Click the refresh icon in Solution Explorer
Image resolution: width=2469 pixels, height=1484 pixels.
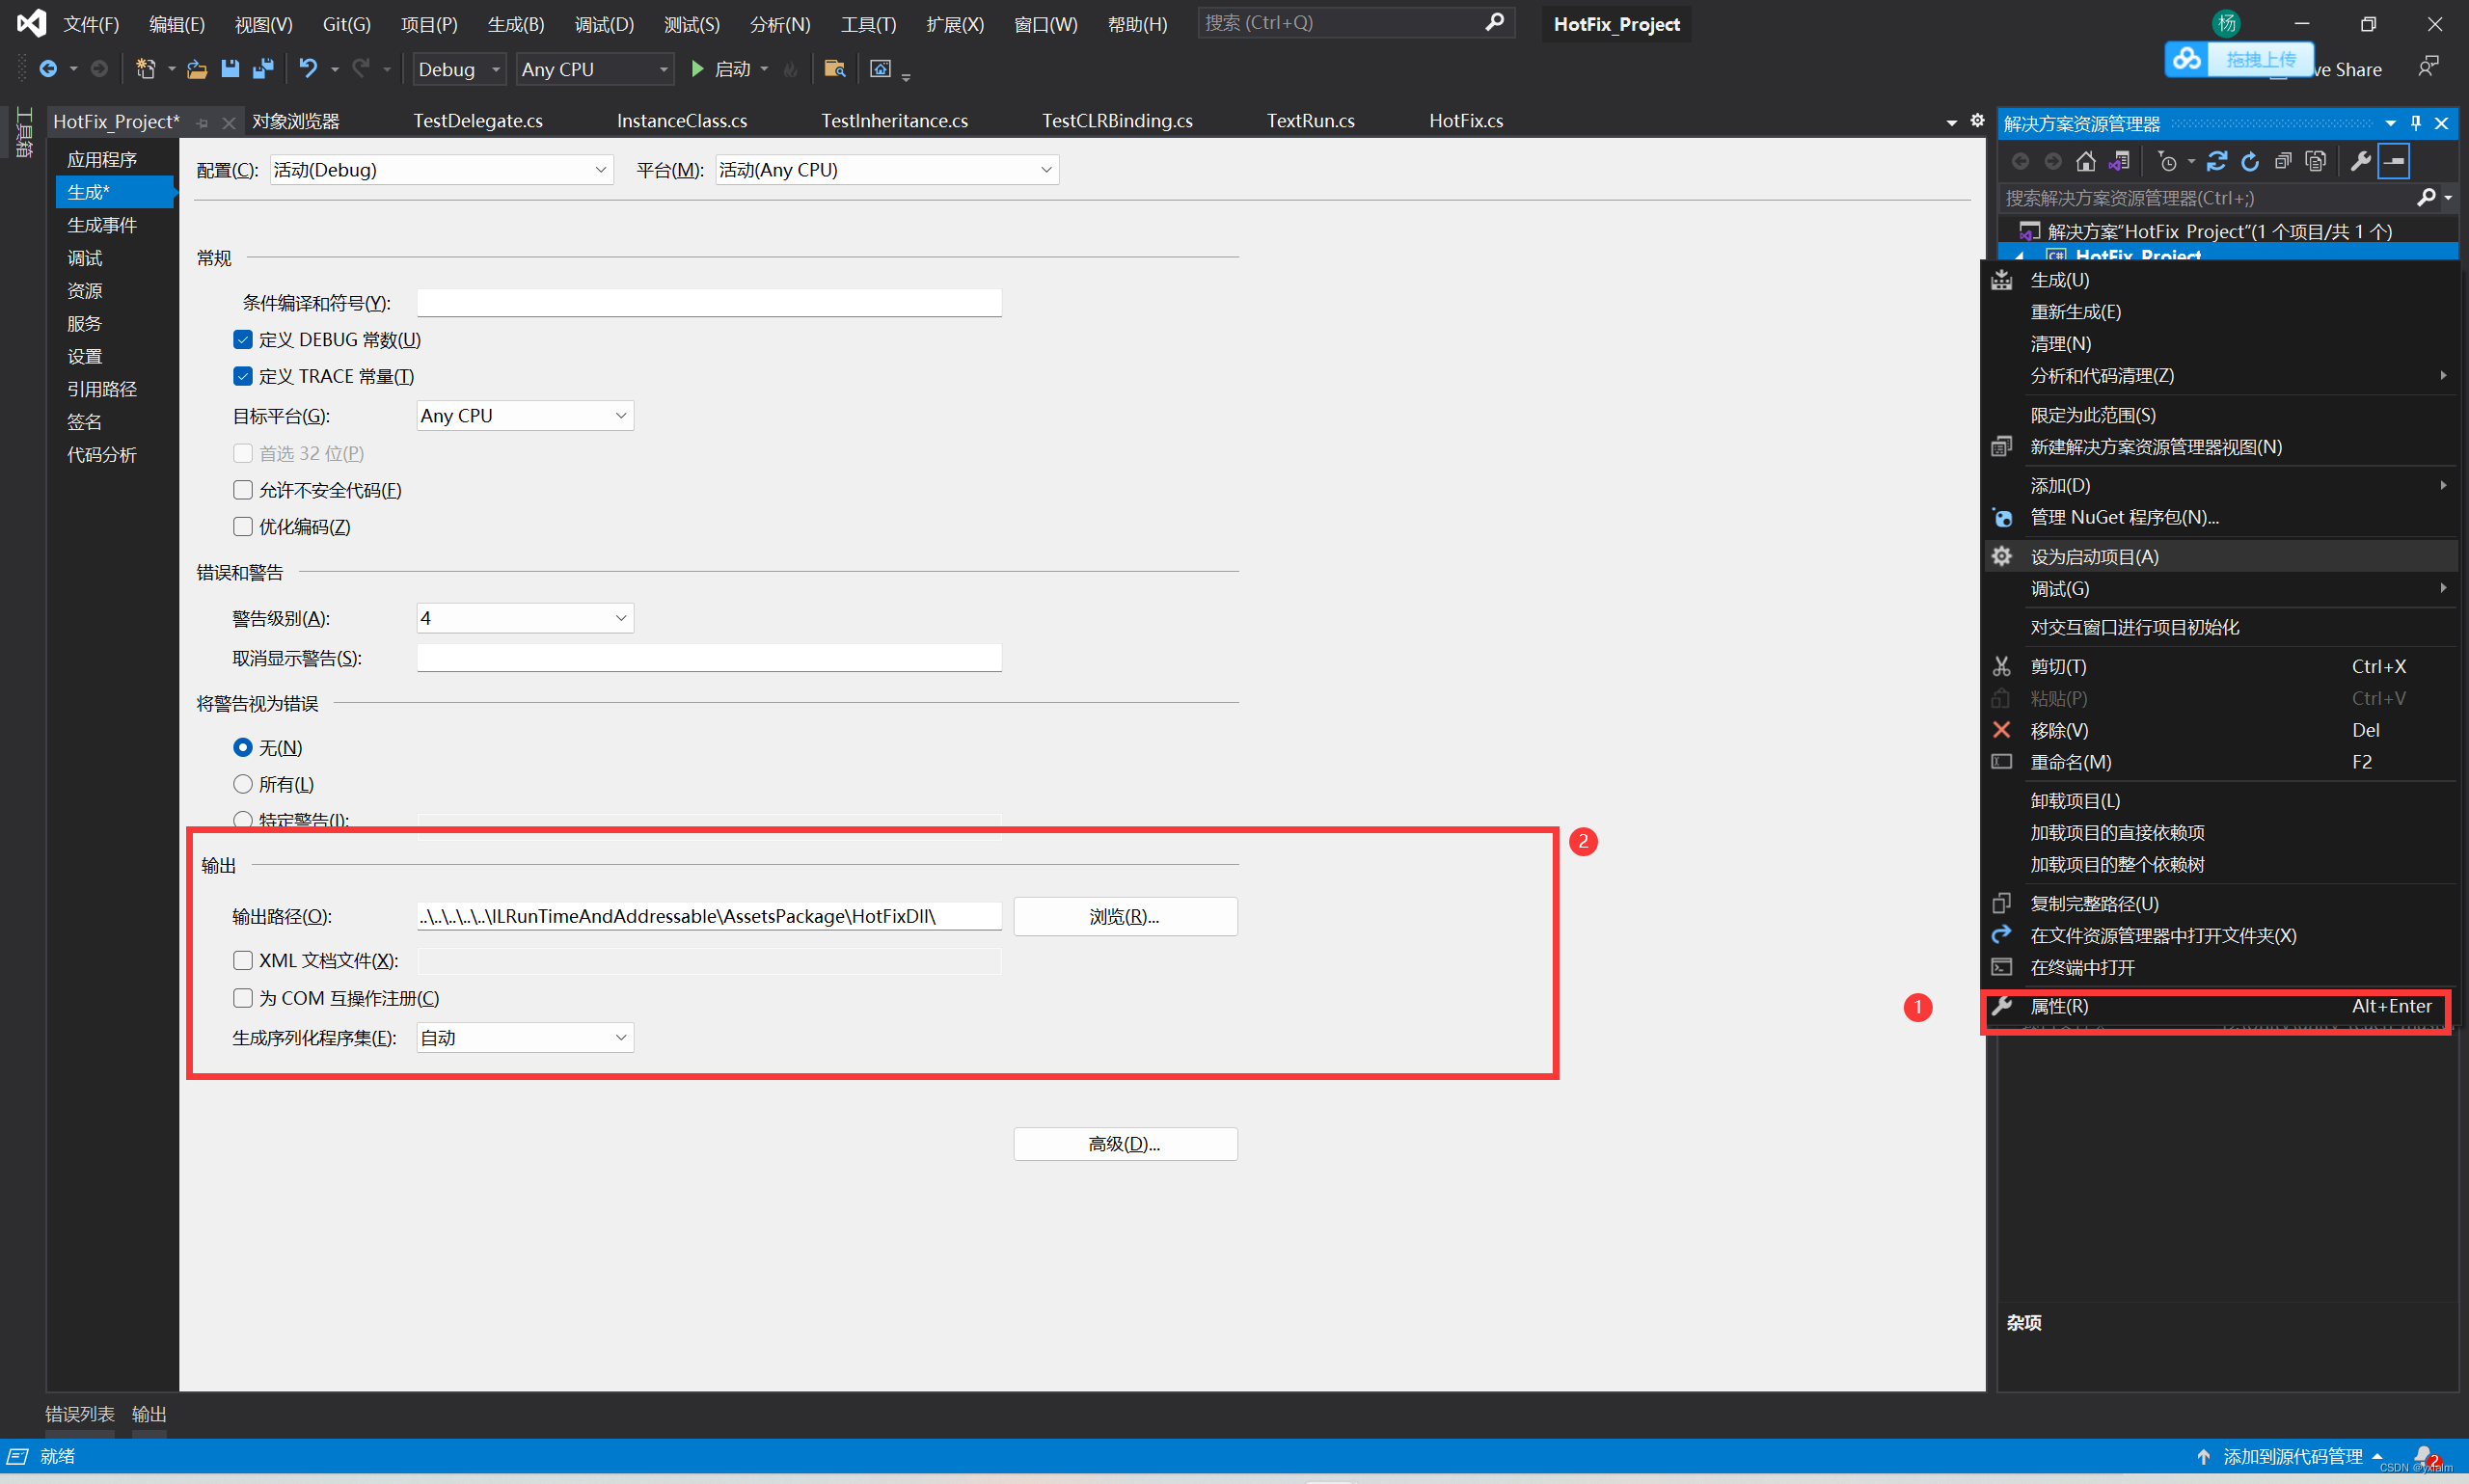click(2249, 161)
